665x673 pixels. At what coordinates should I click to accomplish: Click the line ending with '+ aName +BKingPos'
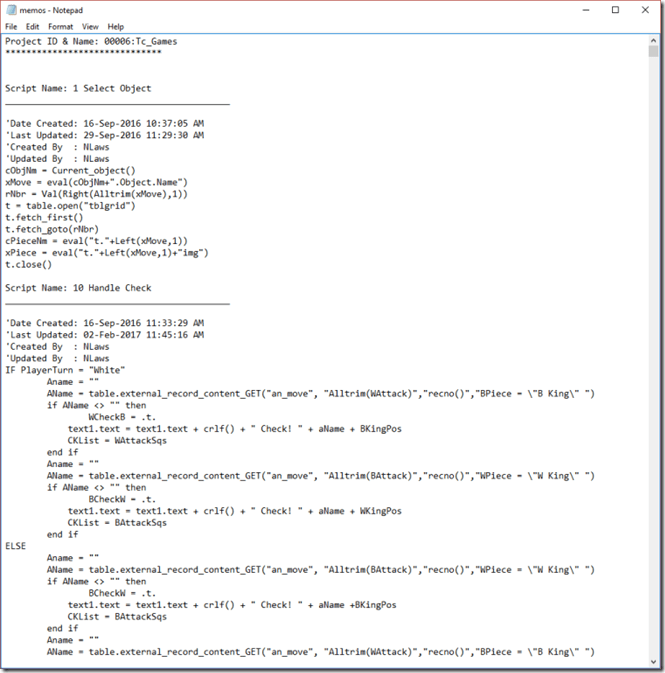(x=232, y=605)
